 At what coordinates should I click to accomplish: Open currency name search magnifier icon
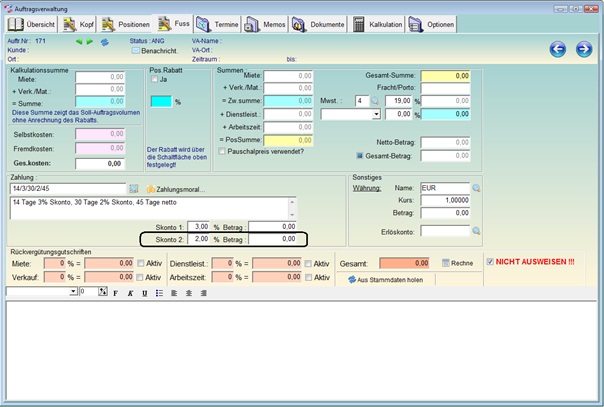coord(476,188)
